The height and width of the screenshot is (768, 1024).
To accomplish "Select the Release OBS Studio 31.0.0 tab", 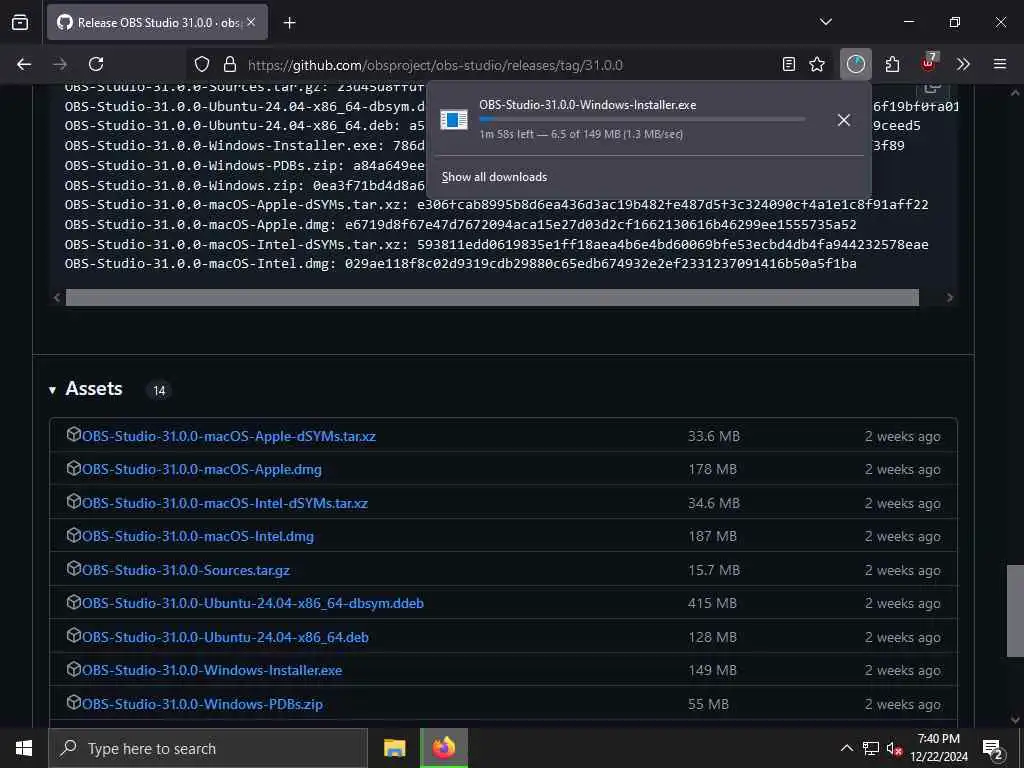I will pyautogui.click(x=157, y=22).
